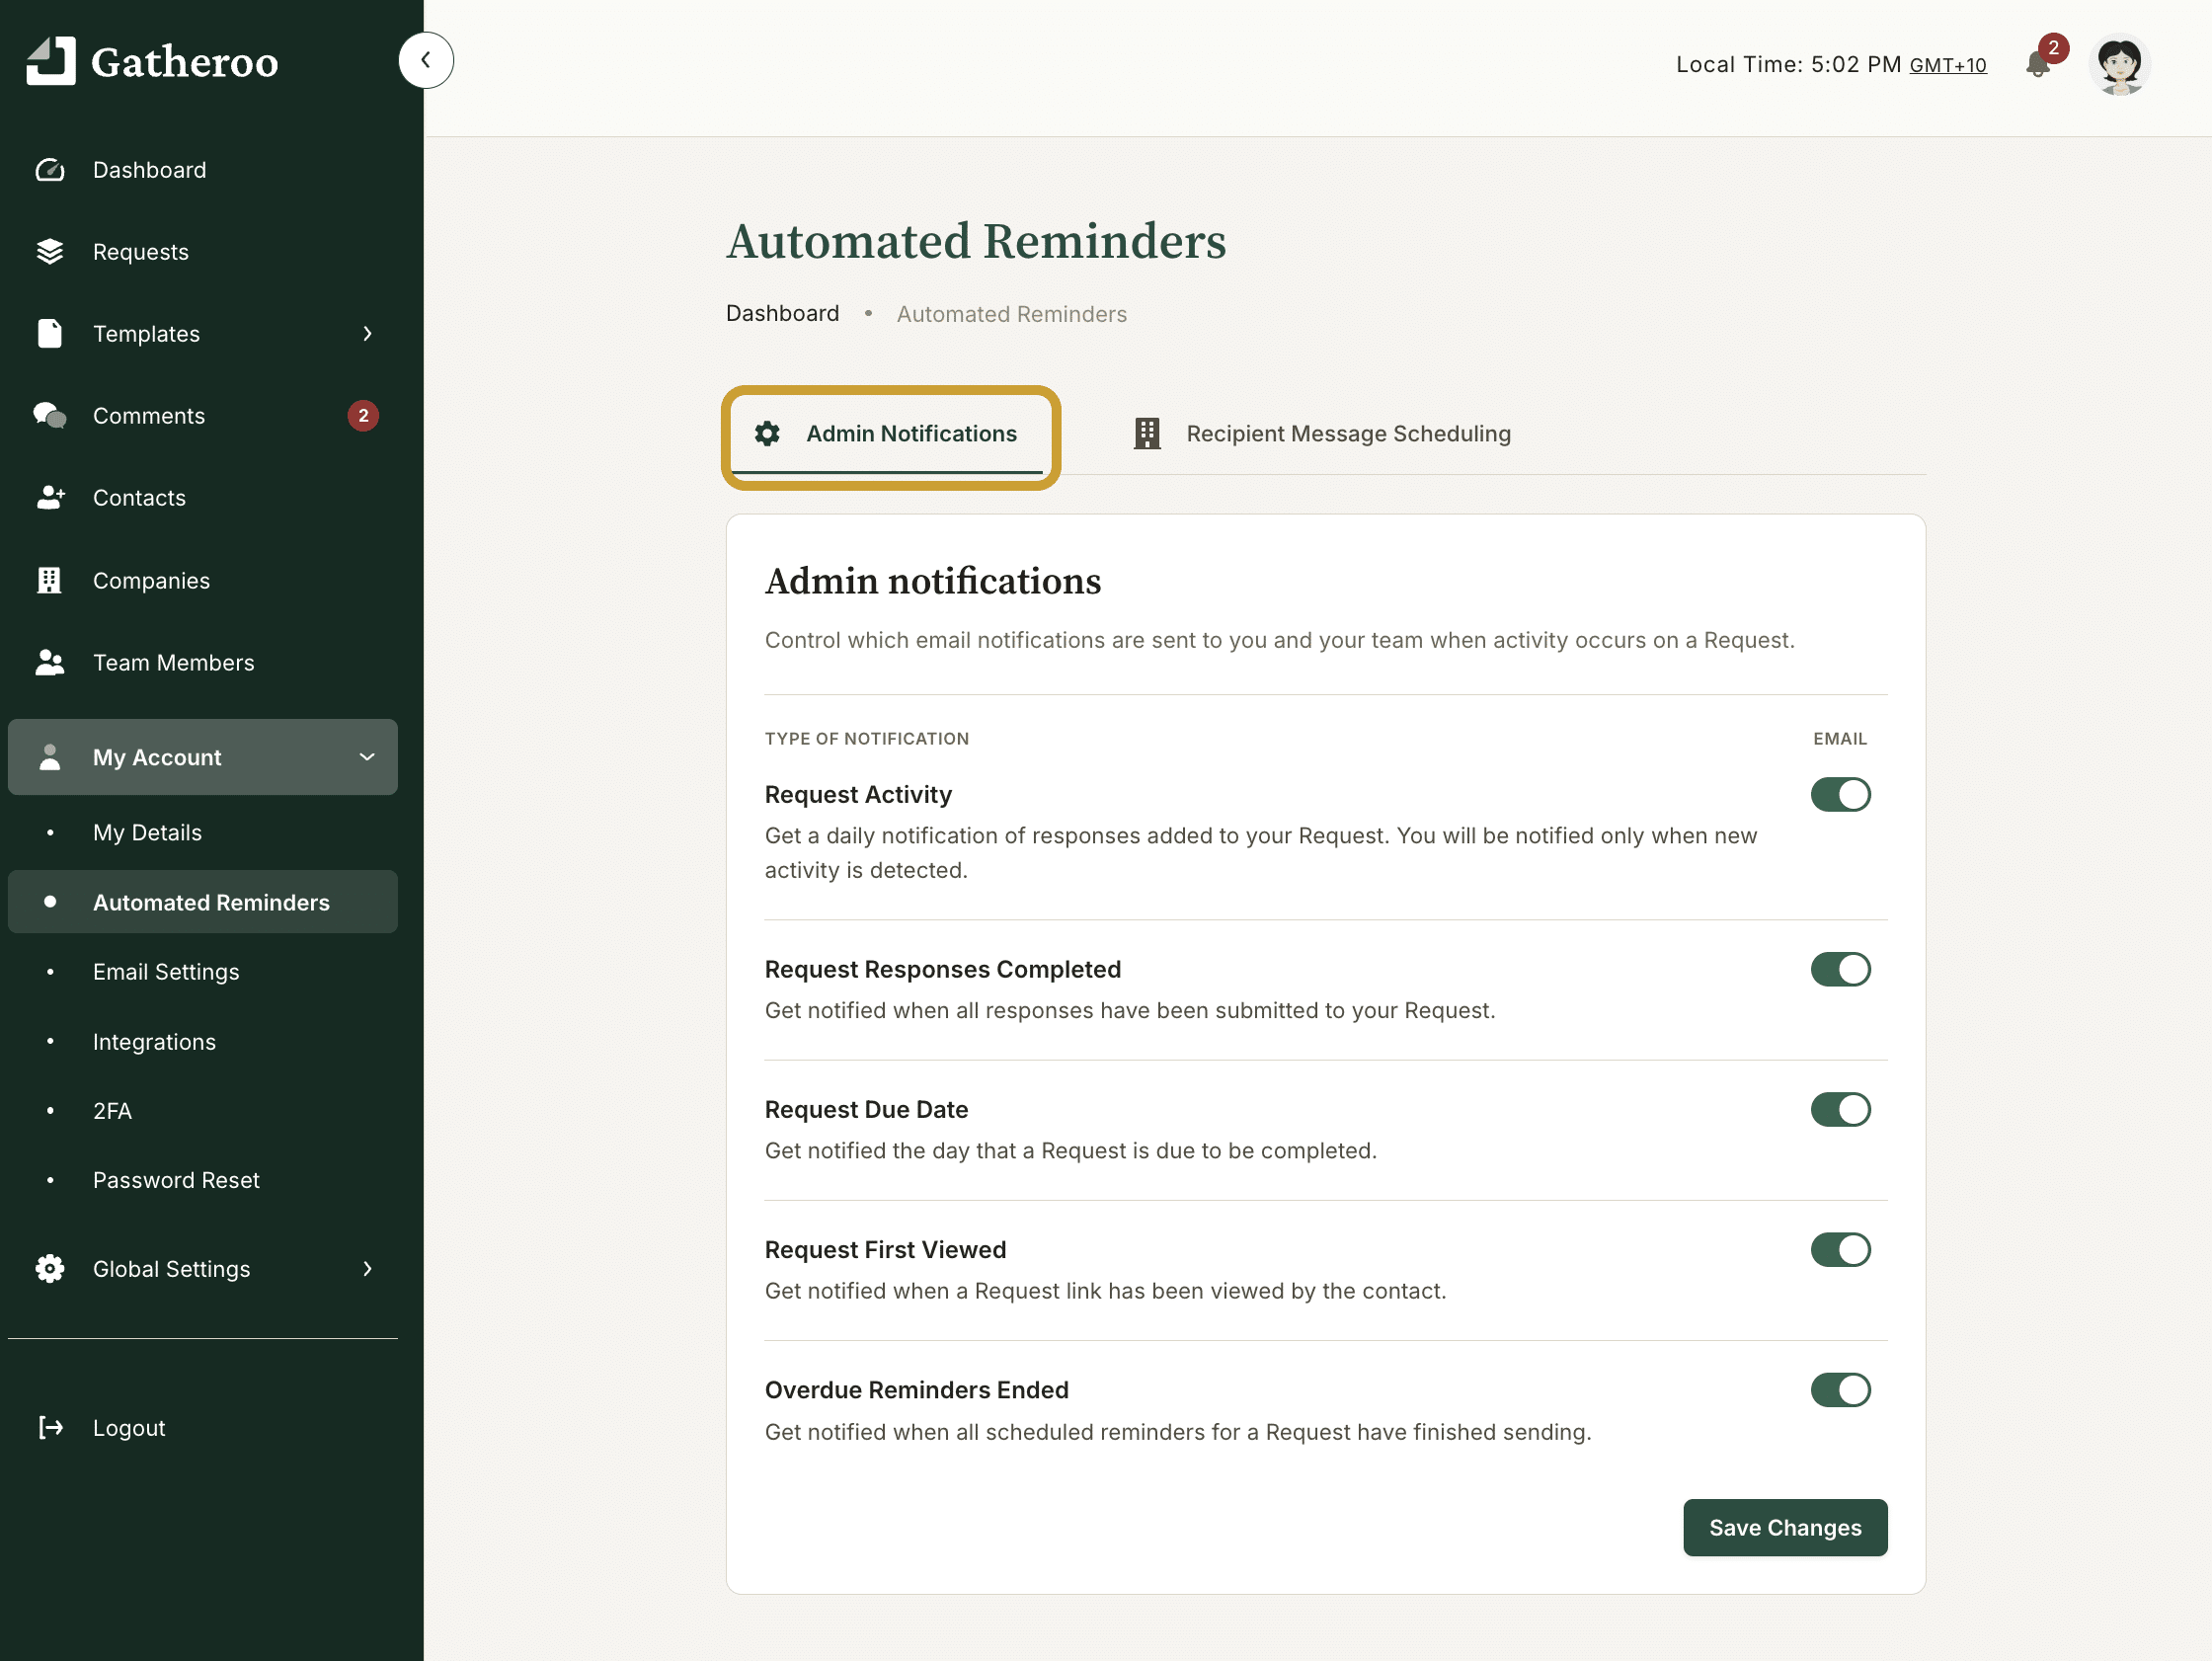Click the Automated Reminders breadcrumb text
2212x1661 pixels.
tap(1011, 314)
